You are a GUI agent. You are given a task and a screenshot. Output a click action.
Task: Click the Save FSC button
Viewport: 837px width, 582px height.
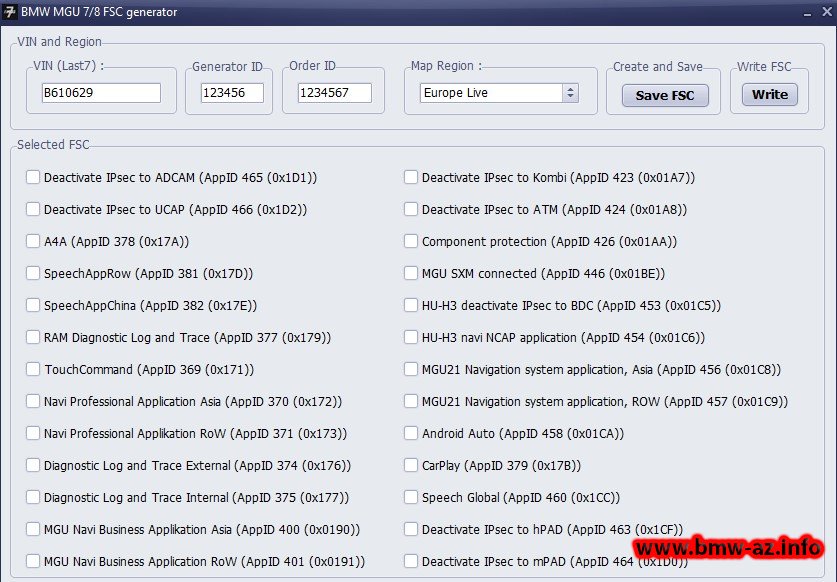pyautogui.click(x=664, y=95)
